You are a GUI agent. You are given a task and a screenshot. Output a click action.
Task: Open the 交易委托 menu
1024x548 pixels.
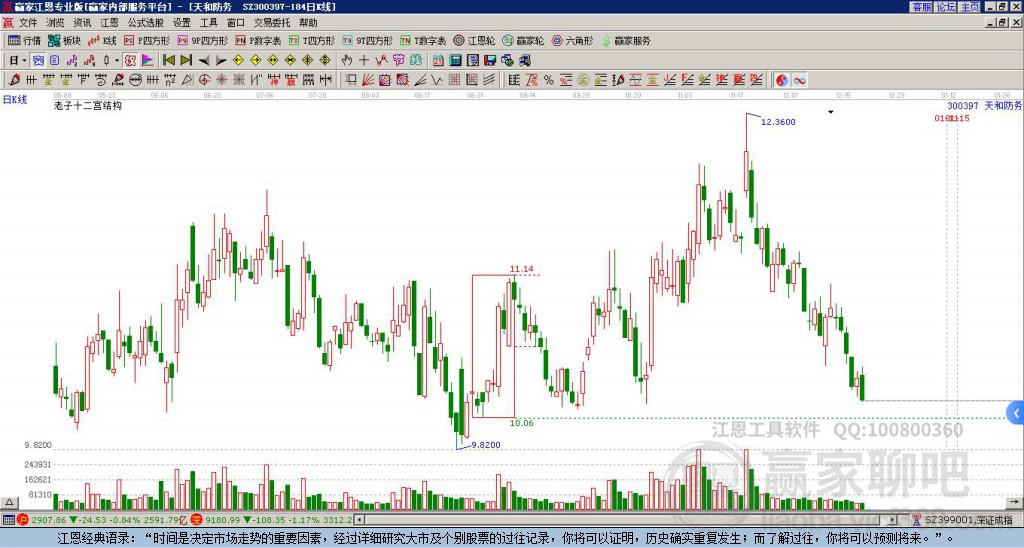coord(272,23)
